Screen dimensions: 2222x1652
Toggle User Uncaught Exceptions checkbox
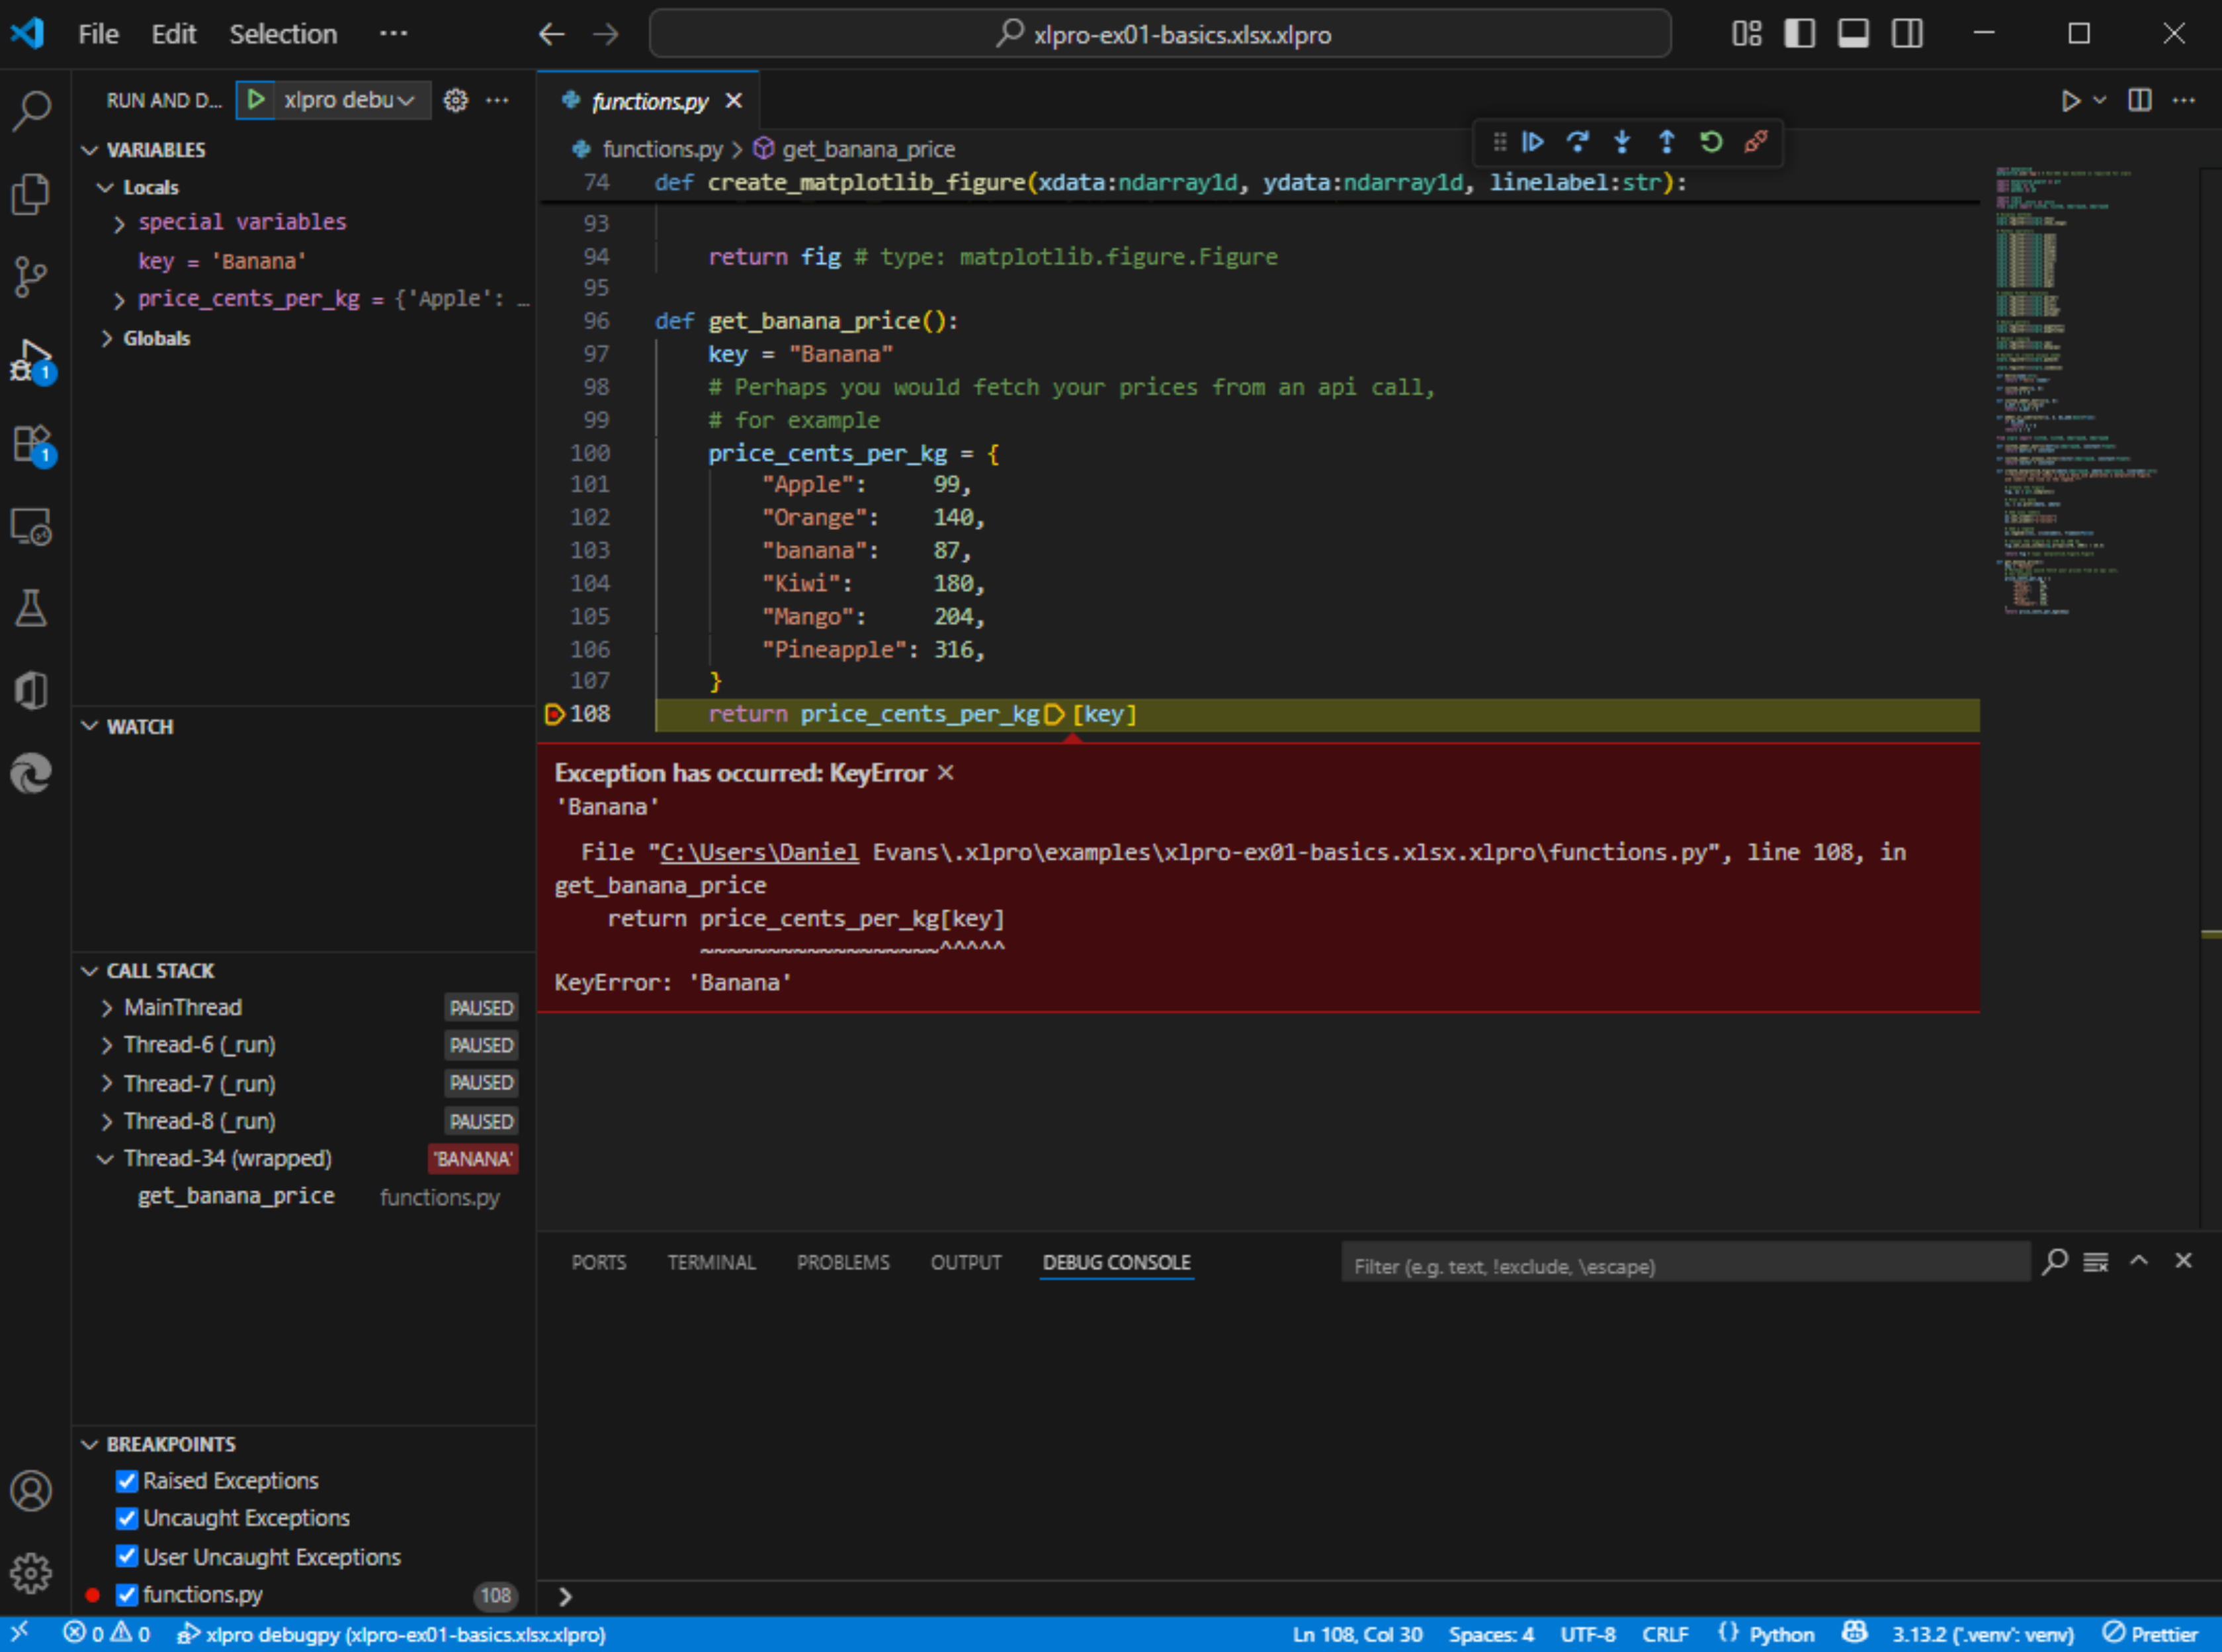[x=127, y=1557]
